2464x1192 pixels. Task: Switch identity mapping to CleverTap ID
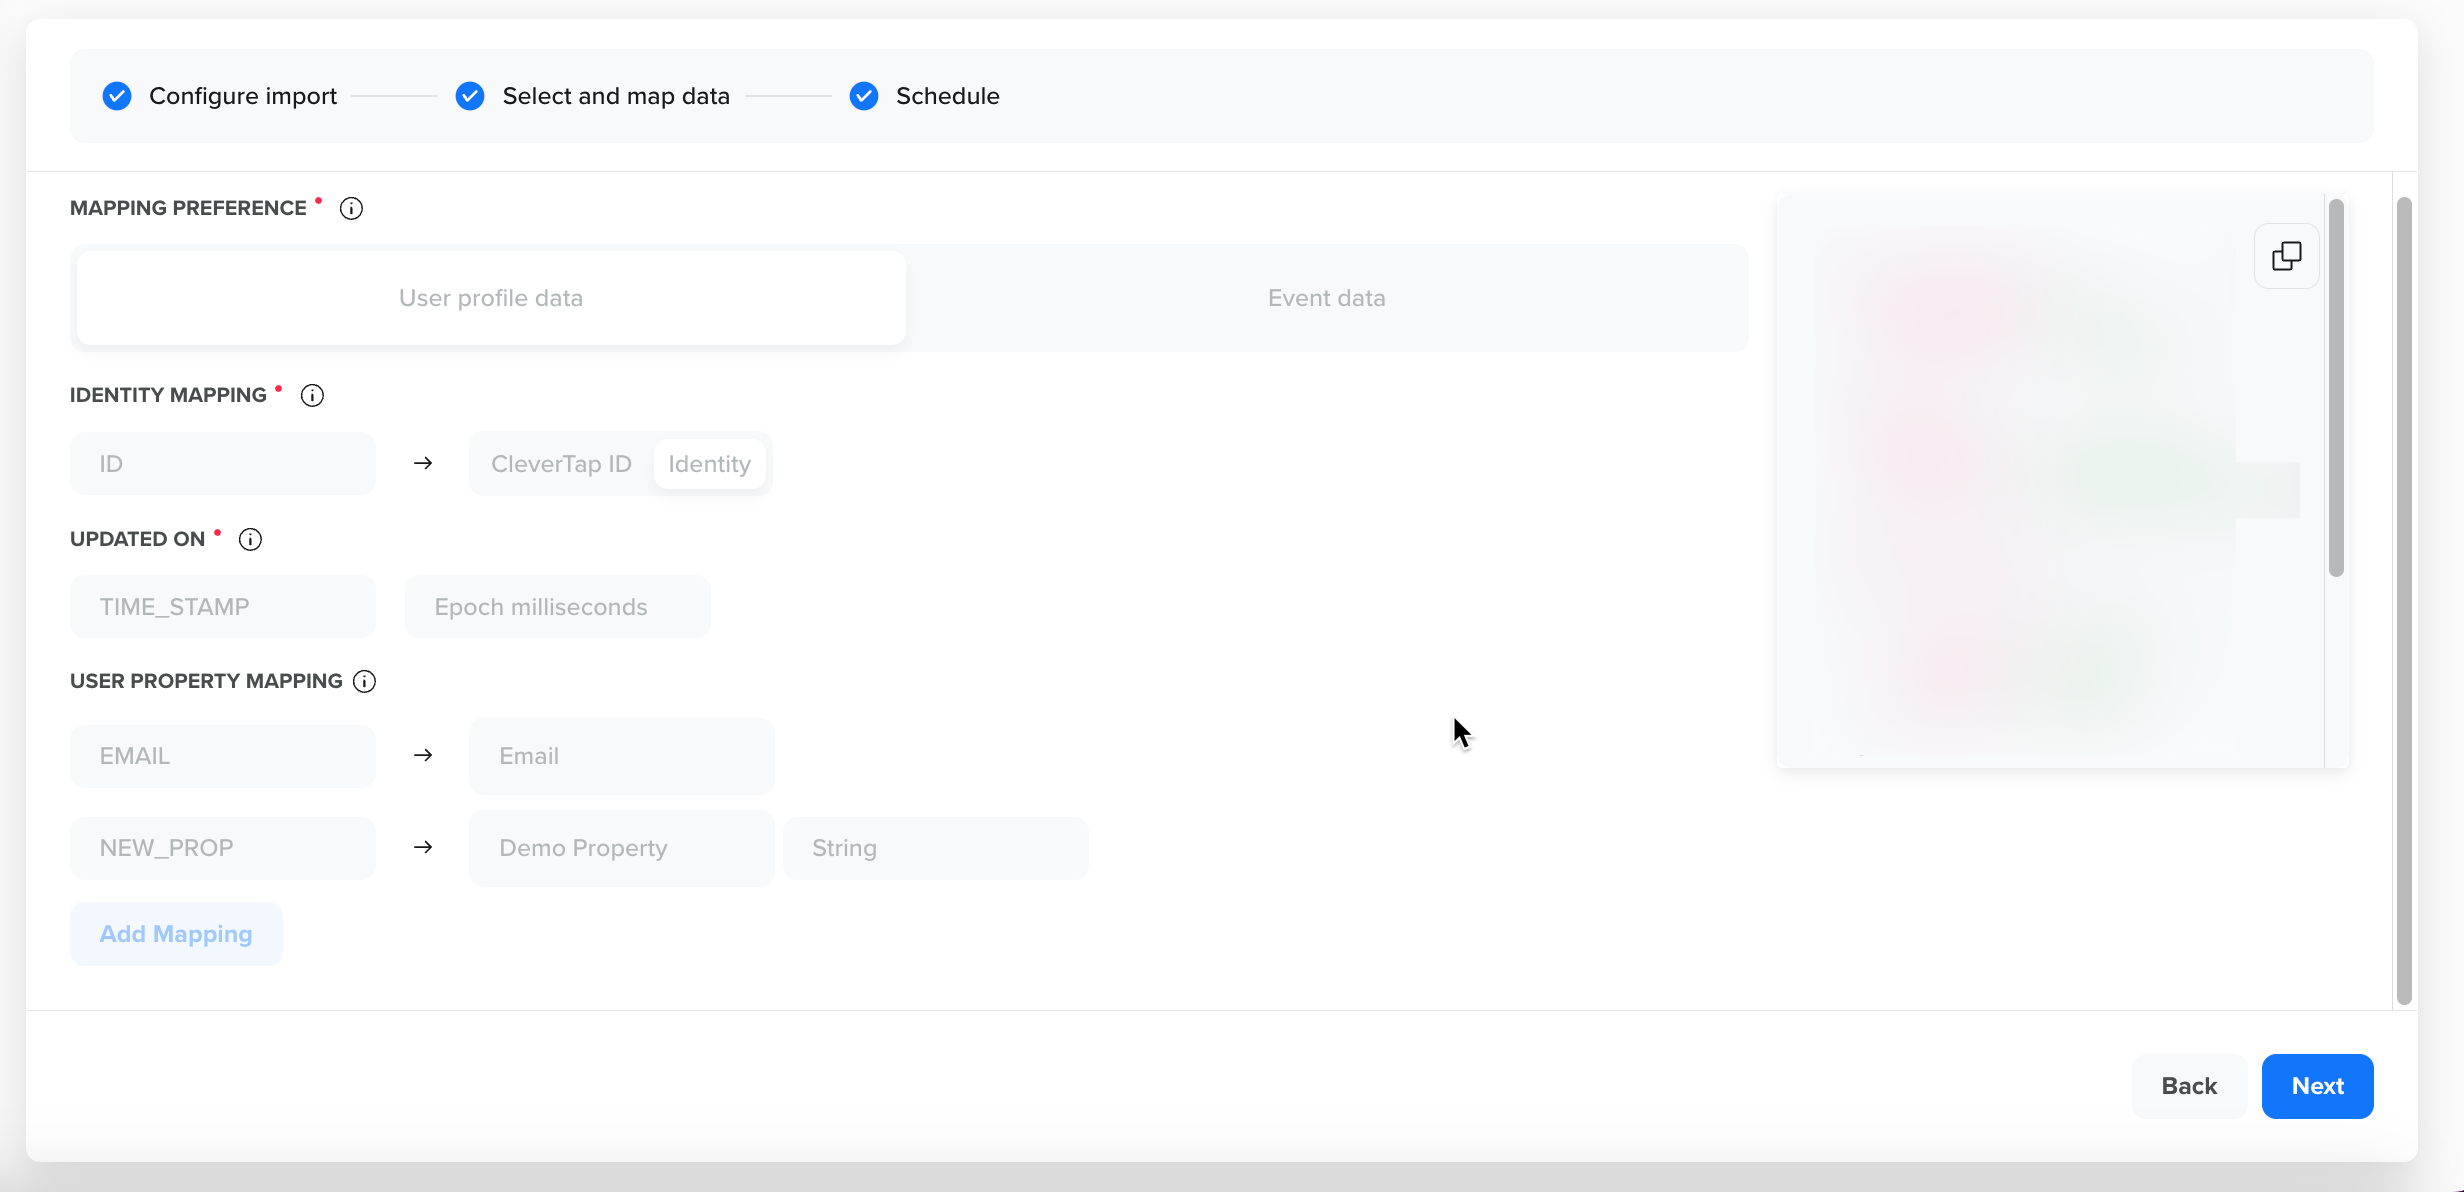[560, 463]
